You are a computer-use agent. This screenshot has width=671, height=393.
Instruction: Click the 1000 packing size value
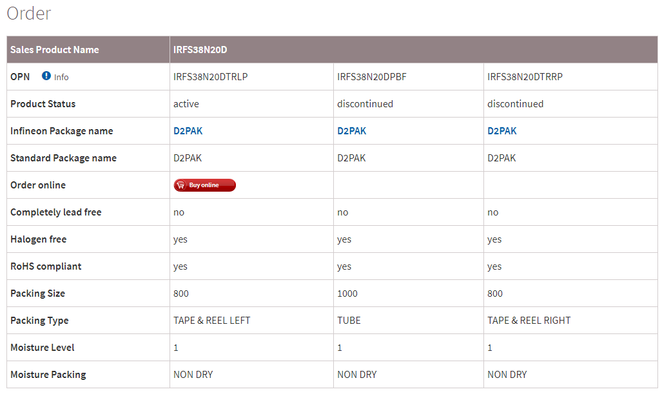click(x=347, y=294)
